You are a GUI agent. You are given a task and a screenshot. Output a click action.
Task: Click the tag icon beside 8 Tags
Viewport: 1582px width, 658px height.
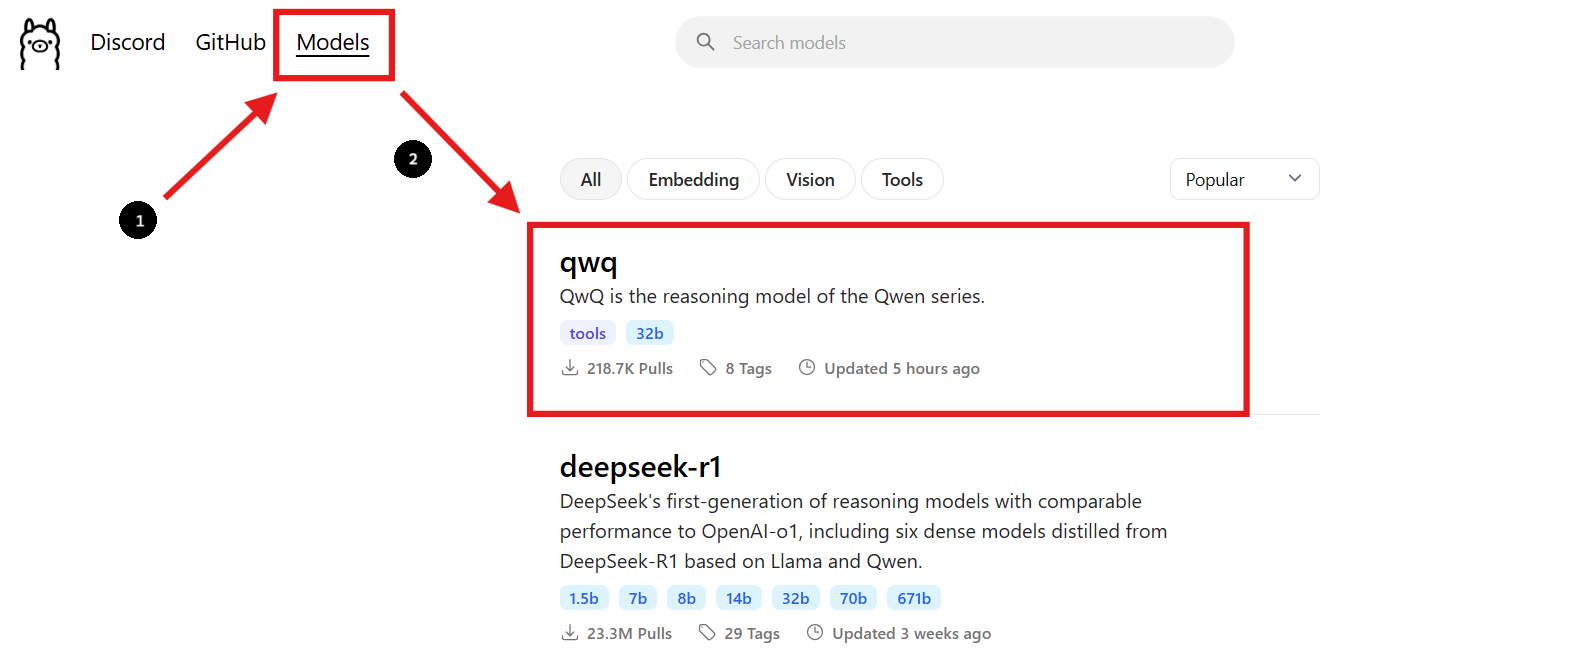click(708, 368)
